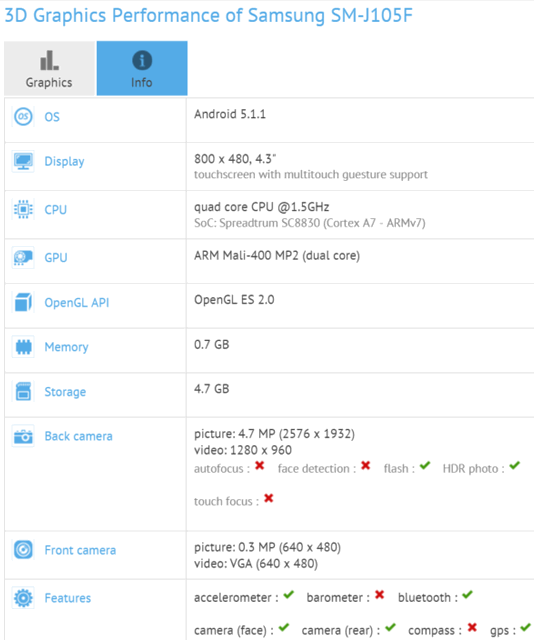Click the Features label

click(x=68, y=598)
